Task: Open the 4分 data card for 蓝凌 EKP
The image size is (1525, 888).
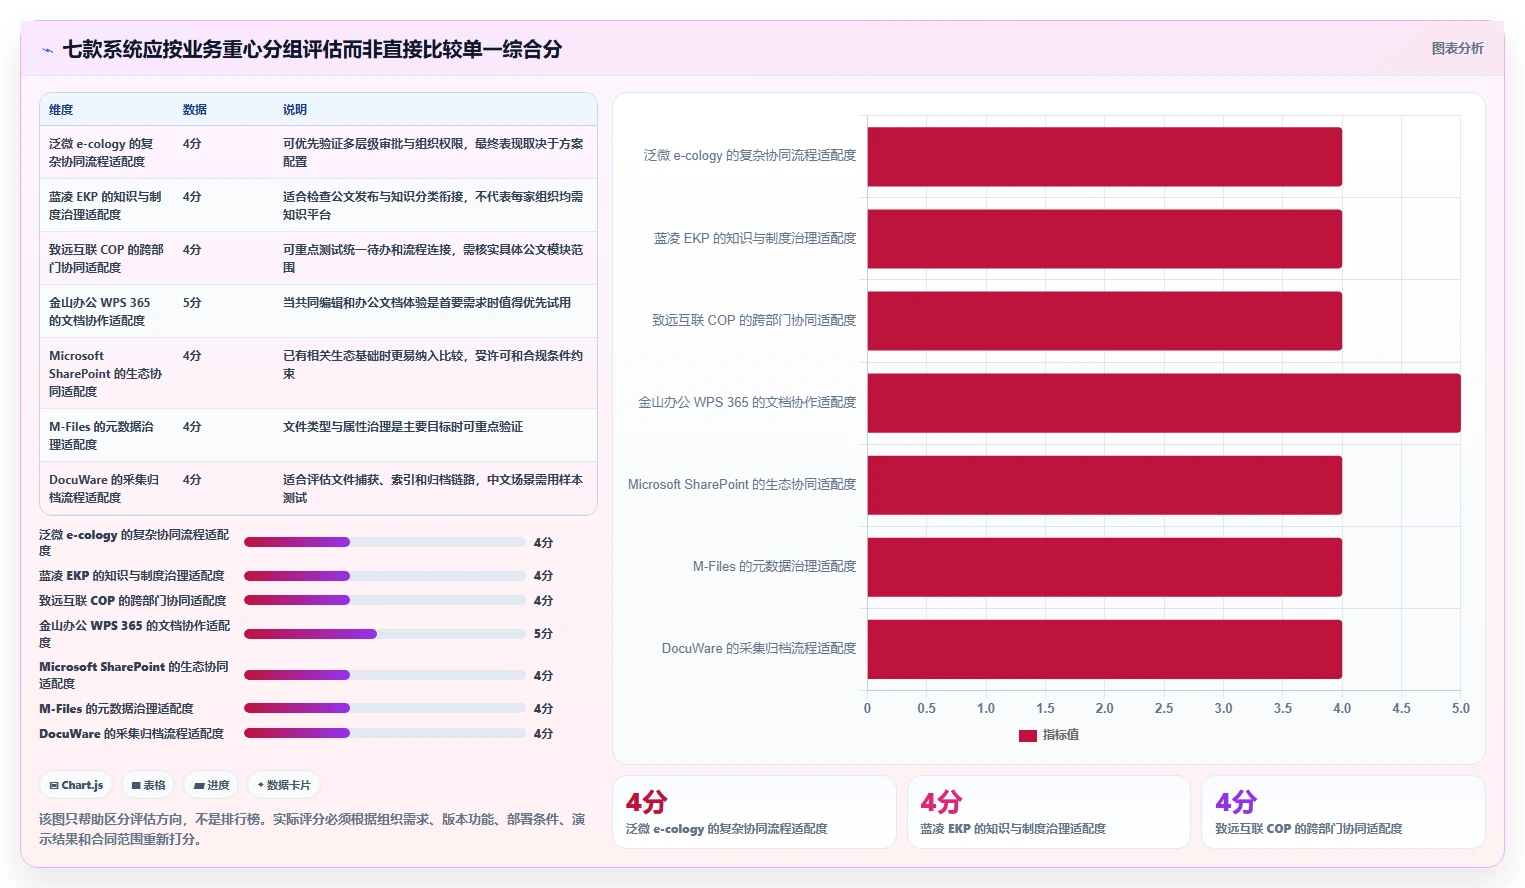Action: pyautogui.click(x=1049, y=812)
